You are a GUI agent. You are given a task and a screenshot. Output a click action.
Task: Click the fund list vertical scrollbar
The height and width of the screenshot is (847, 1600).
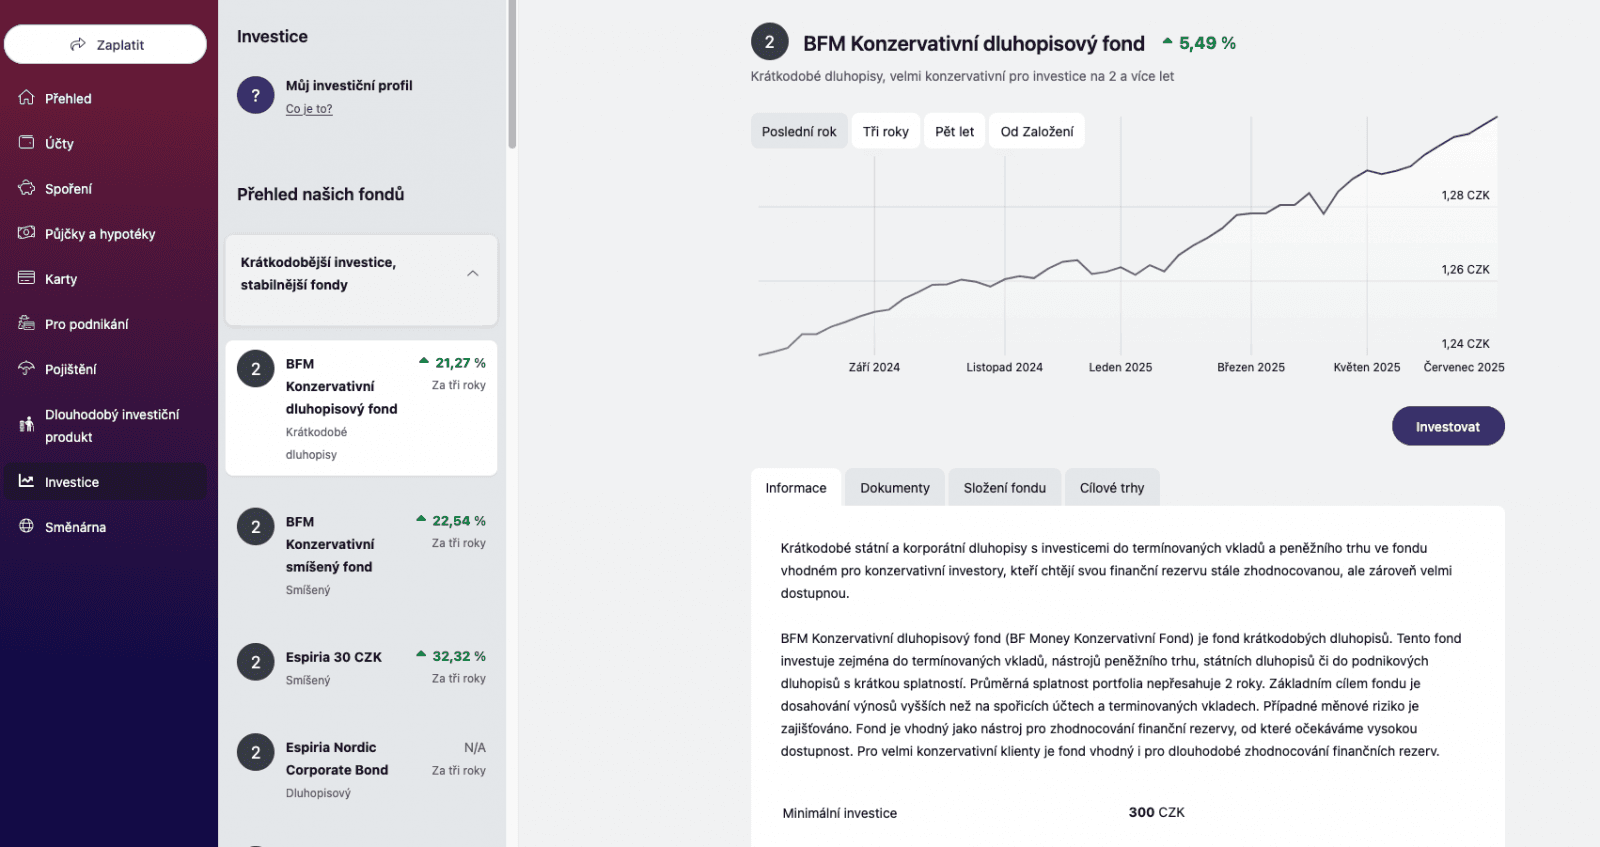(x=512, y=75)
